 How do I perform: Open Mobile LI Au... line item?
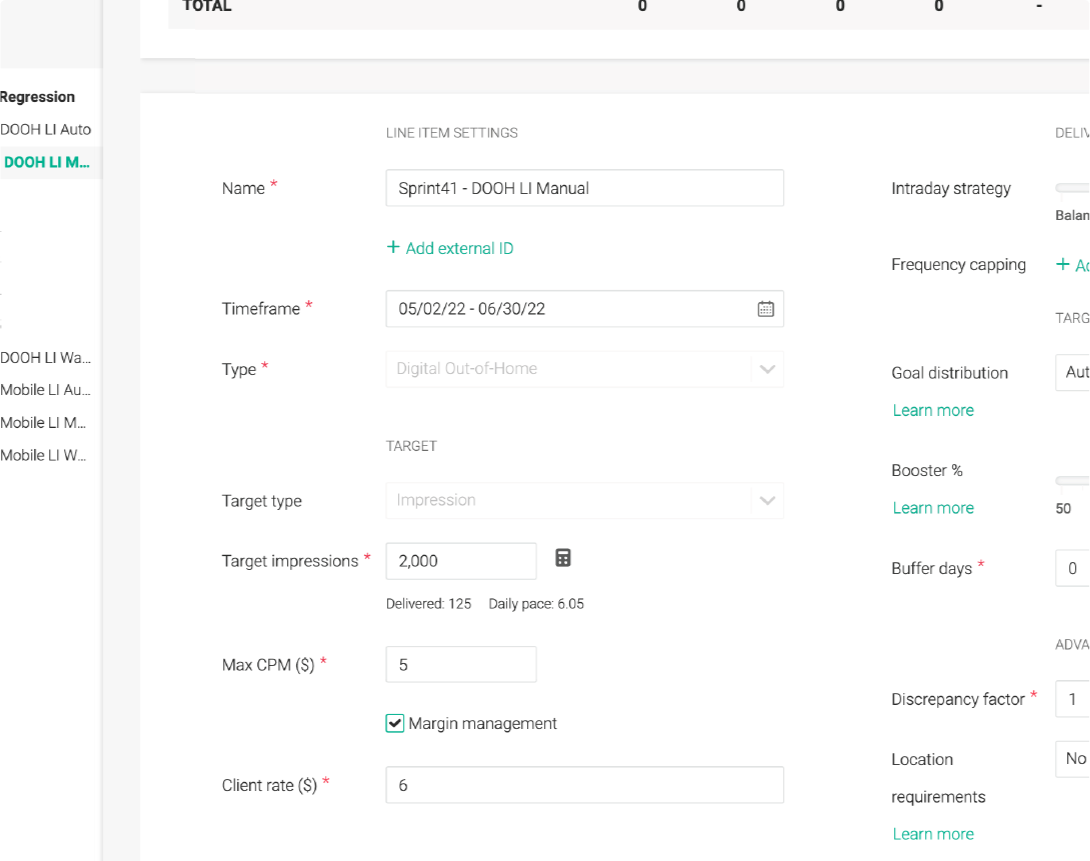click(x=46, y=390)
